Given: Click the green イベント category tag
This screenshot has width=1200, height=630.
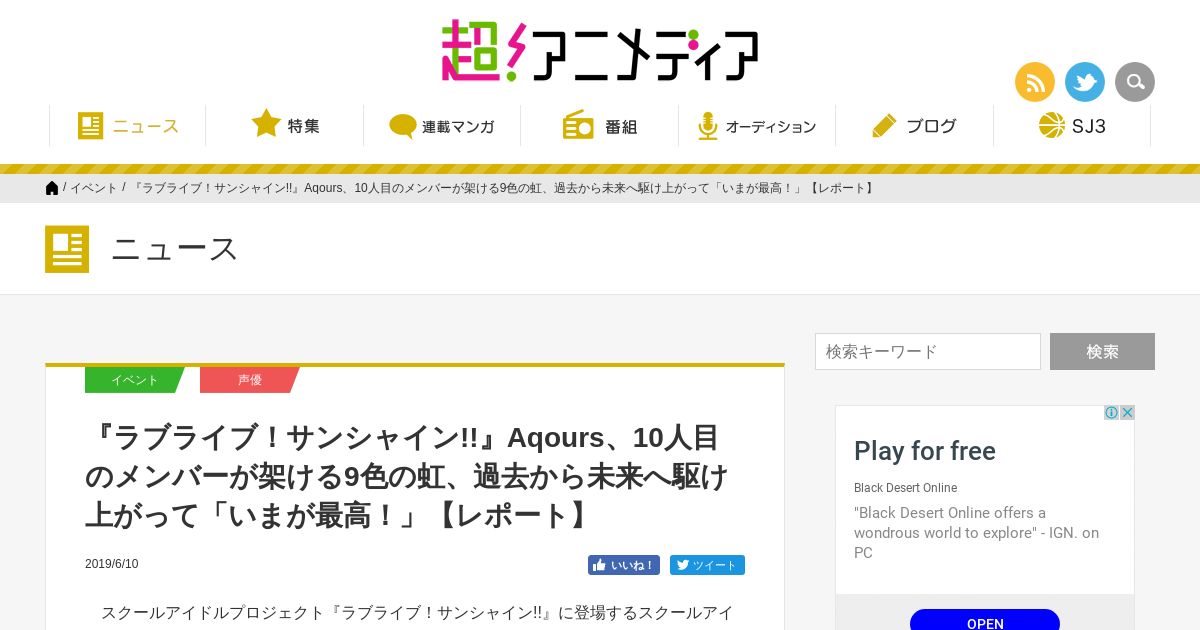Looking at the screenshot, I should pos(135,380).
